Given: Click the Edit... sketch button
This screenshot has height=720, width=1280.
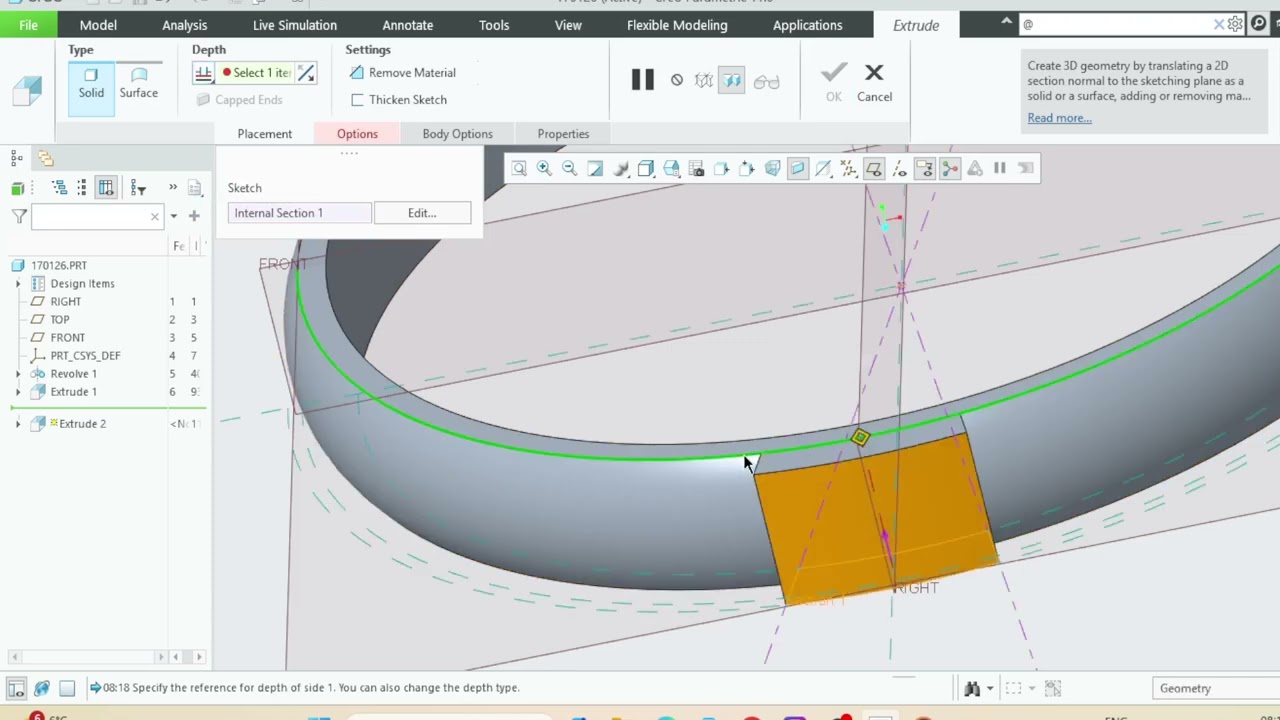Looking at the screenshot, I should click(x=422, y=213).
